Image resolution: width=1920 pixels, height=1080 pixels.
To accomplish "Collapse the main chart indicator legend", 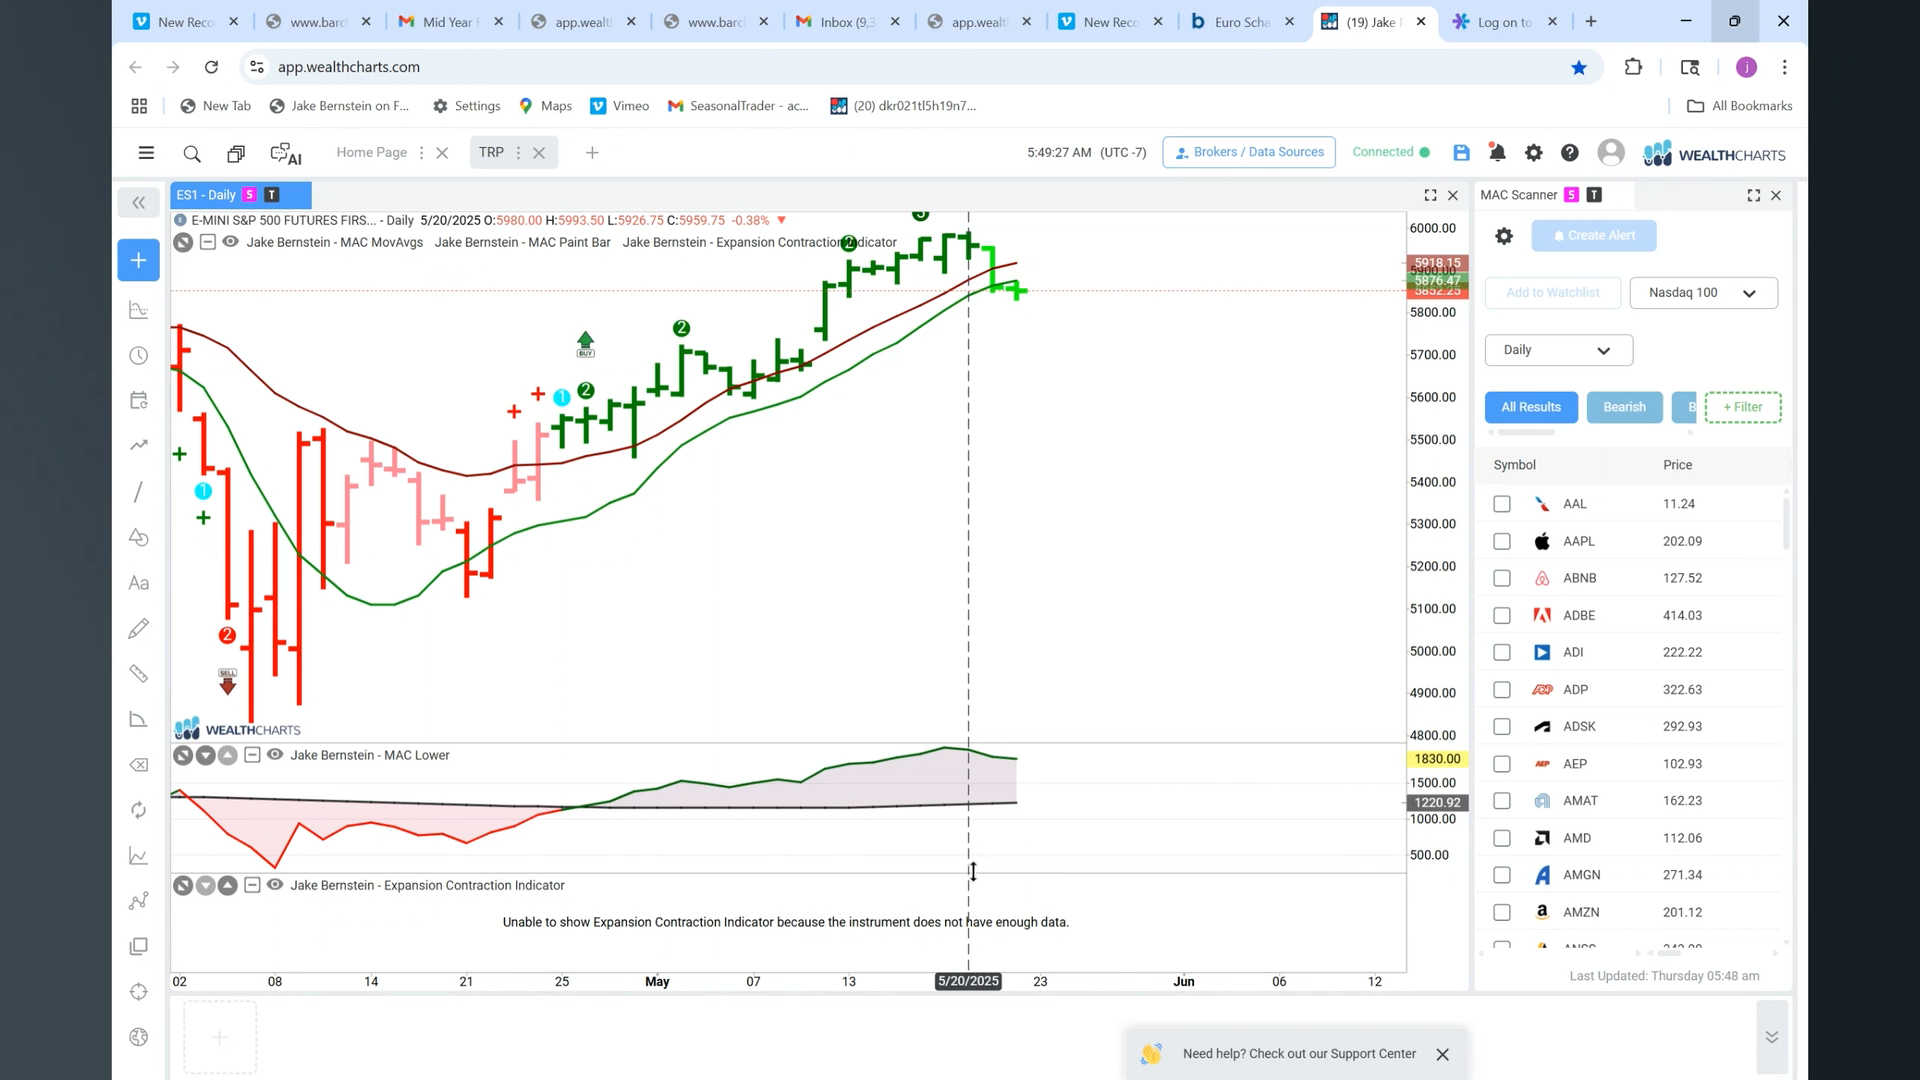I will (x=207, y=242).
